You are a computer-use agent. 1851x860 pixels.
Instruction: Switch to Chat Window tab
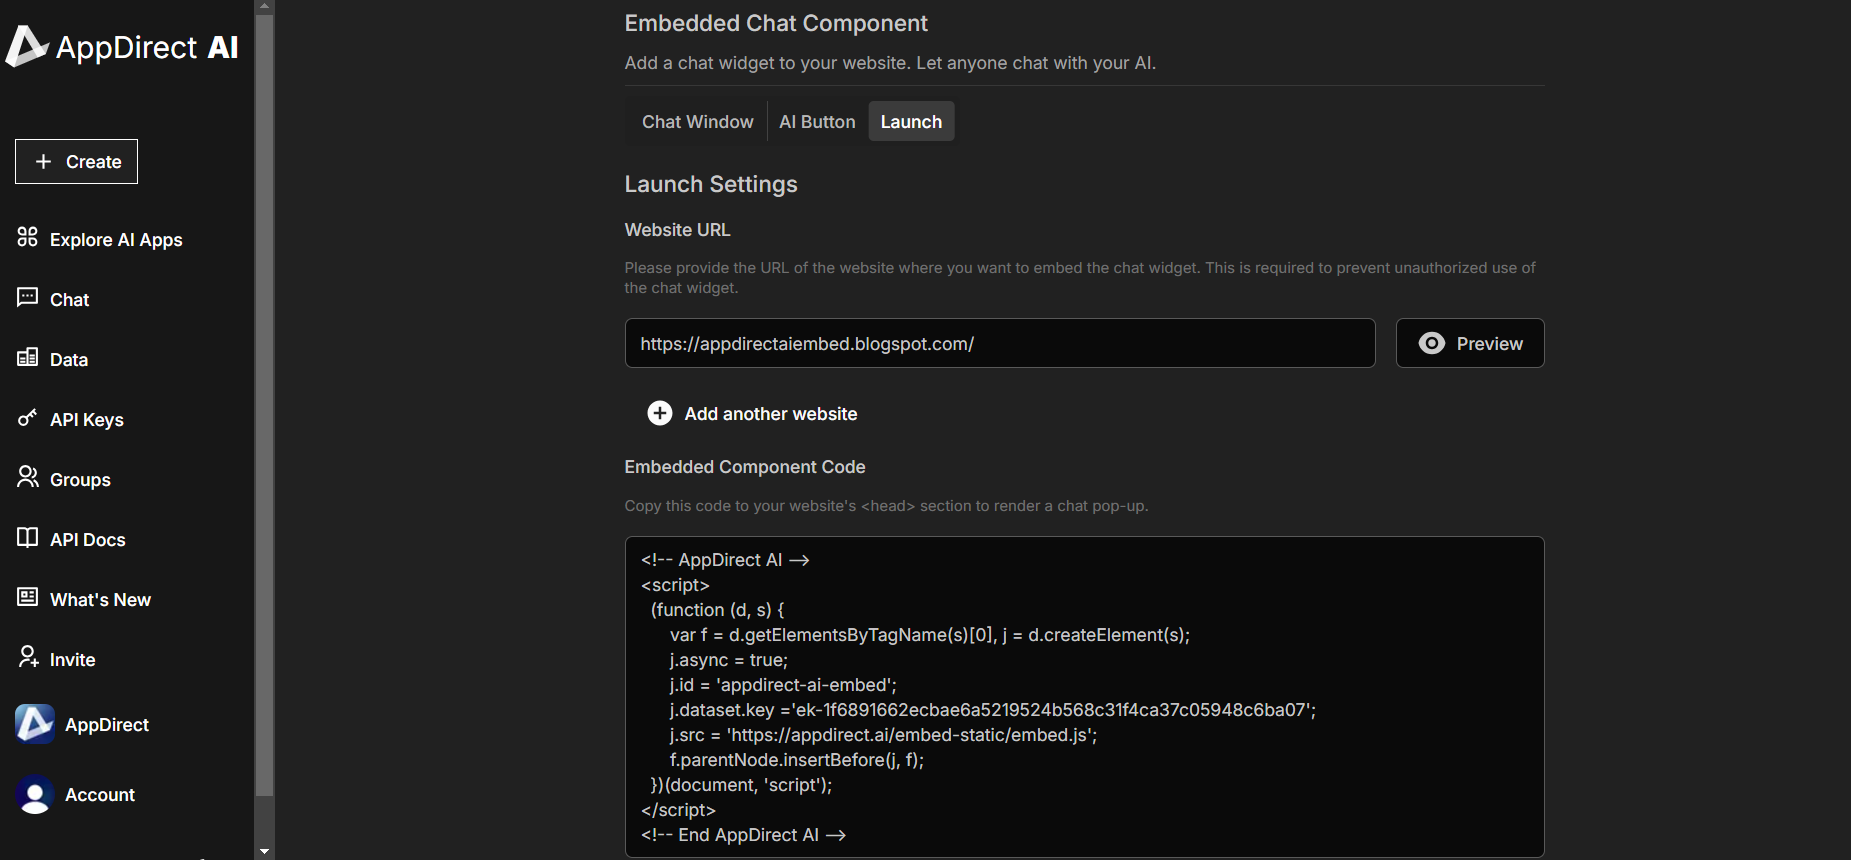pos(698,121)
